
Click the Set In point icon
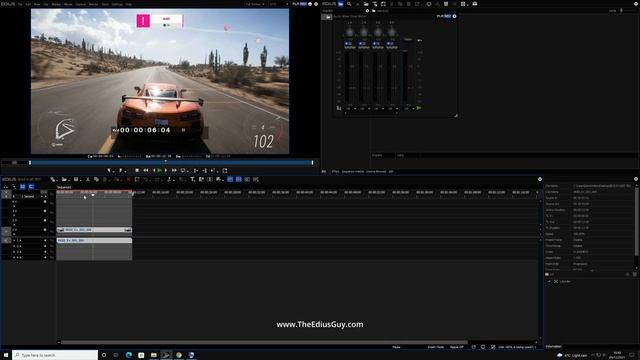coord(109,170)
